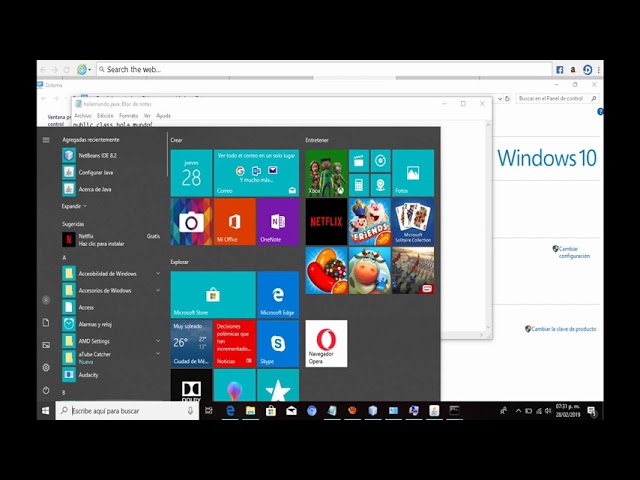Viewport: 640px width, 480px height.
Task: Expand aTube Catcher folder
Action: [x=111, y=358]
